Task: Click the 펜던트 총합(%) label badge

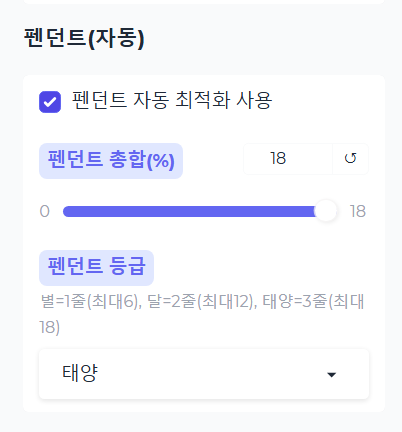Action: 111,161
